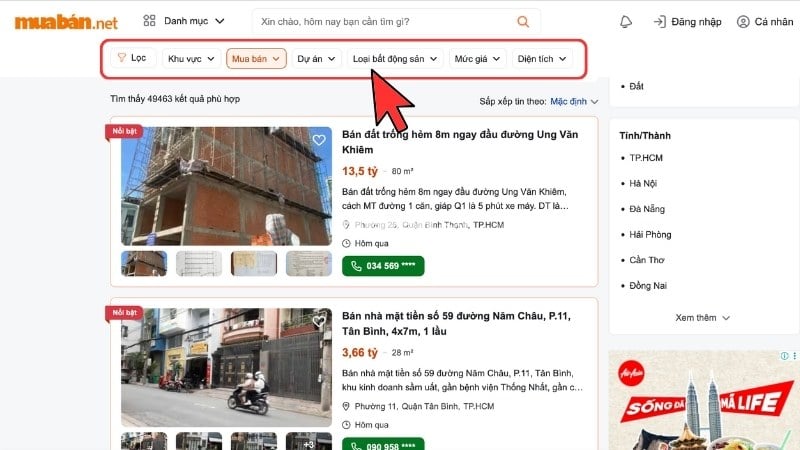Select TP.HCM province option
800x450 pixels.
tap(646, 158)
